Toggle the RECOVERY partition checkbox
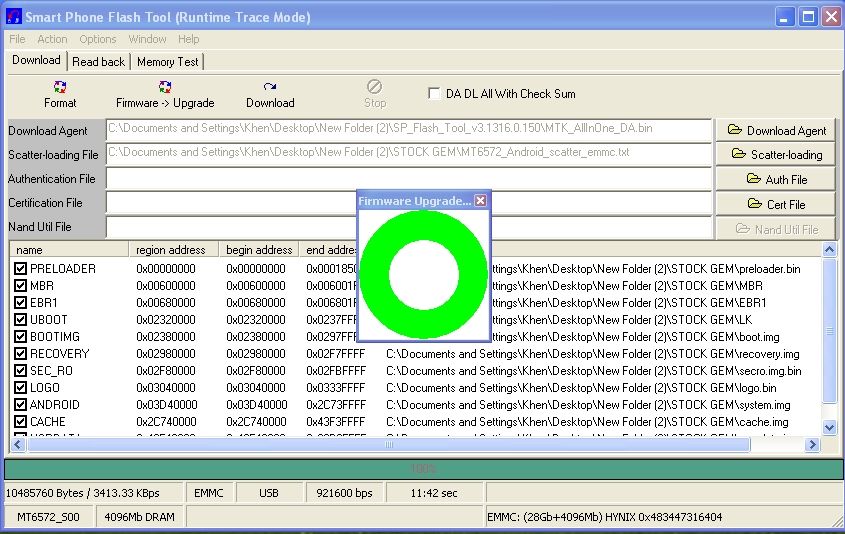 (21, 354)
